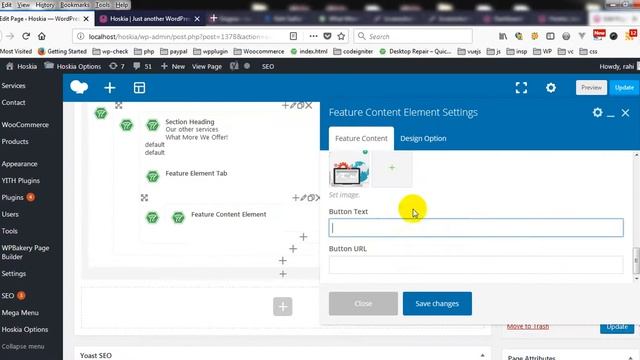The width and height of the screenshot is (640, 360).
Task: Minimize the Feature Content Element Settings panel
Action: click(x=611, y=116)
